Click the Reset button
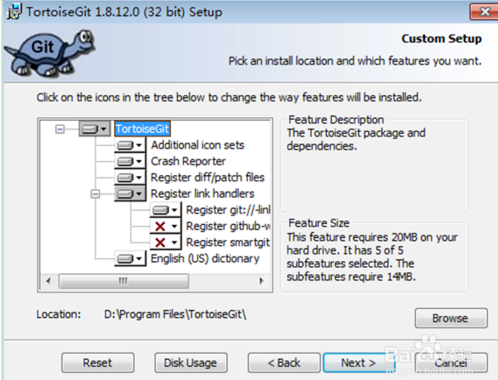Screen dimensions: 498x380 coord(98,363)
